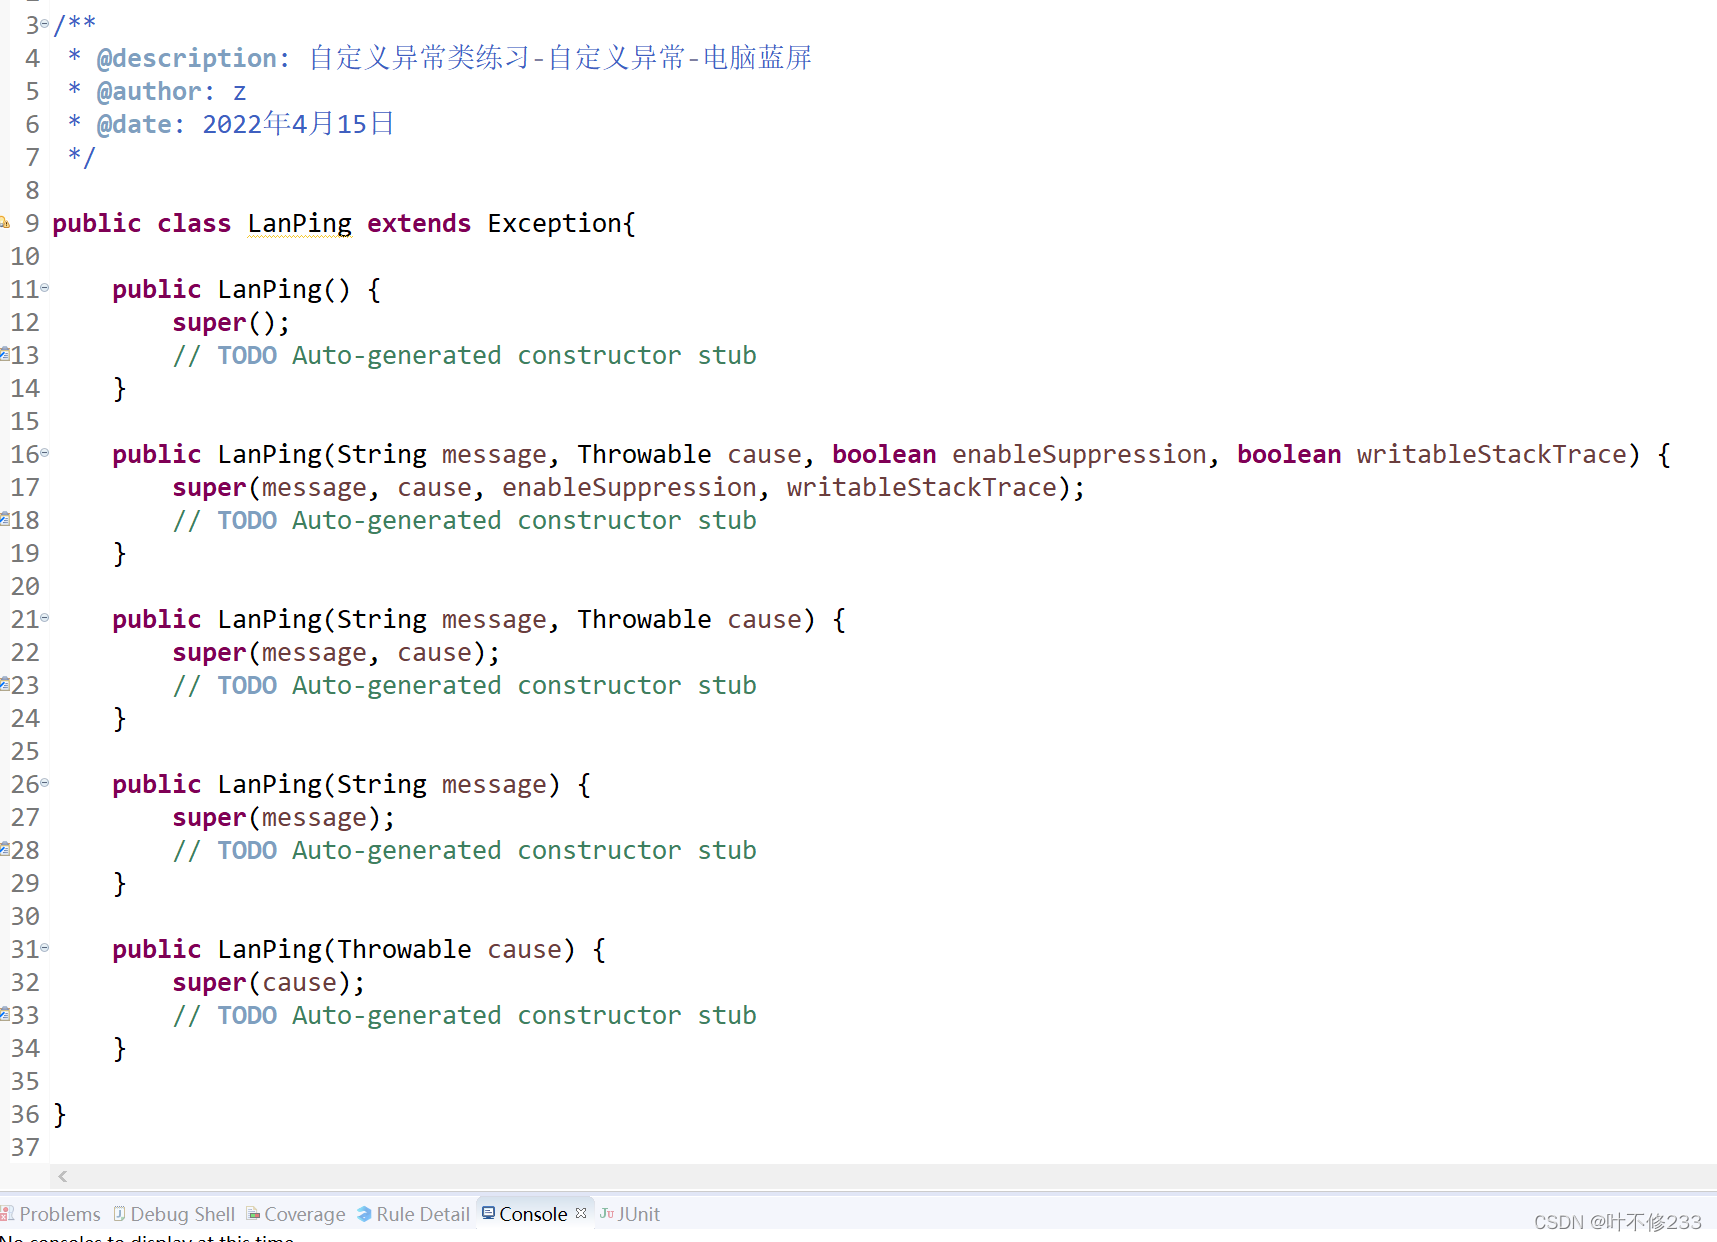Collapse the LanPing() constructor fold at line 11

[44, 288]
